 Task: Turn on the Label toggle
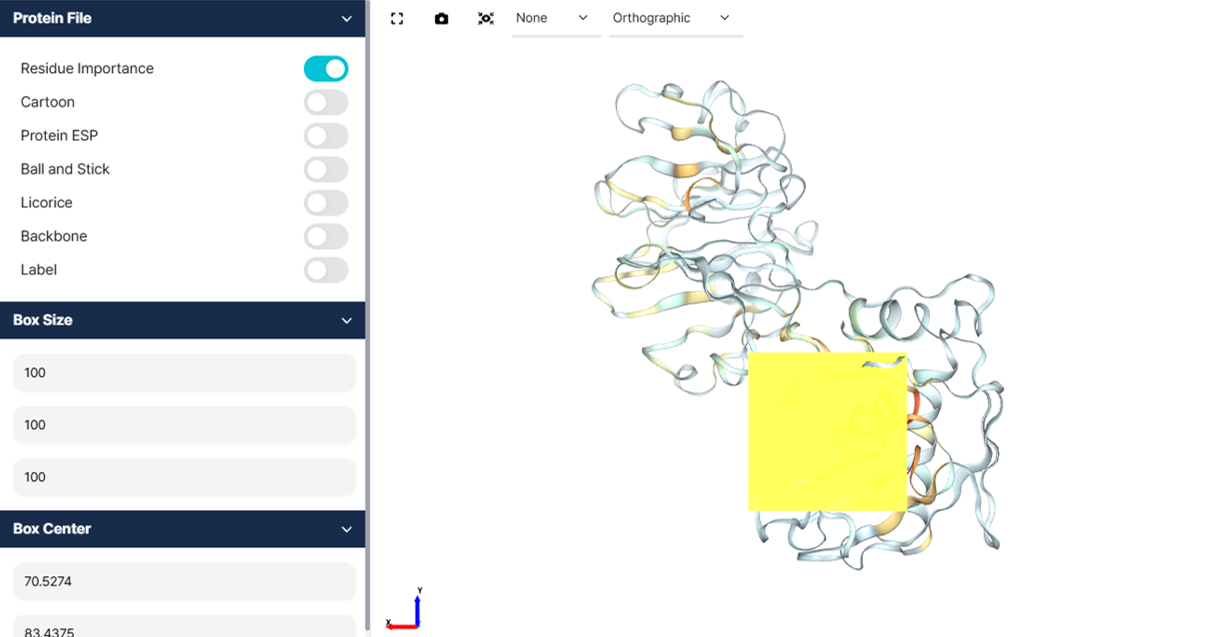click(x=326, y=270)
